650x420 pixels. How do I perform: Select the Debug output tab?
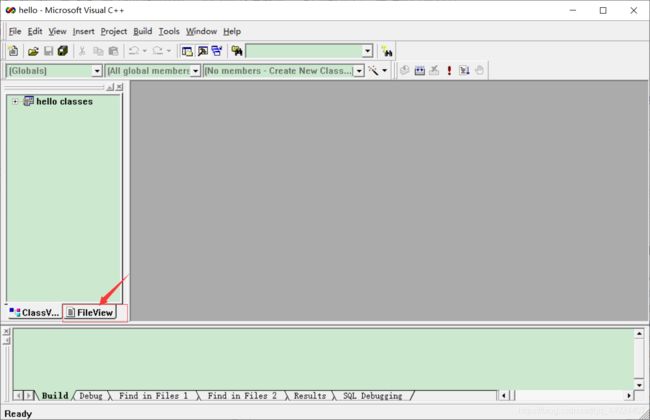91,396
